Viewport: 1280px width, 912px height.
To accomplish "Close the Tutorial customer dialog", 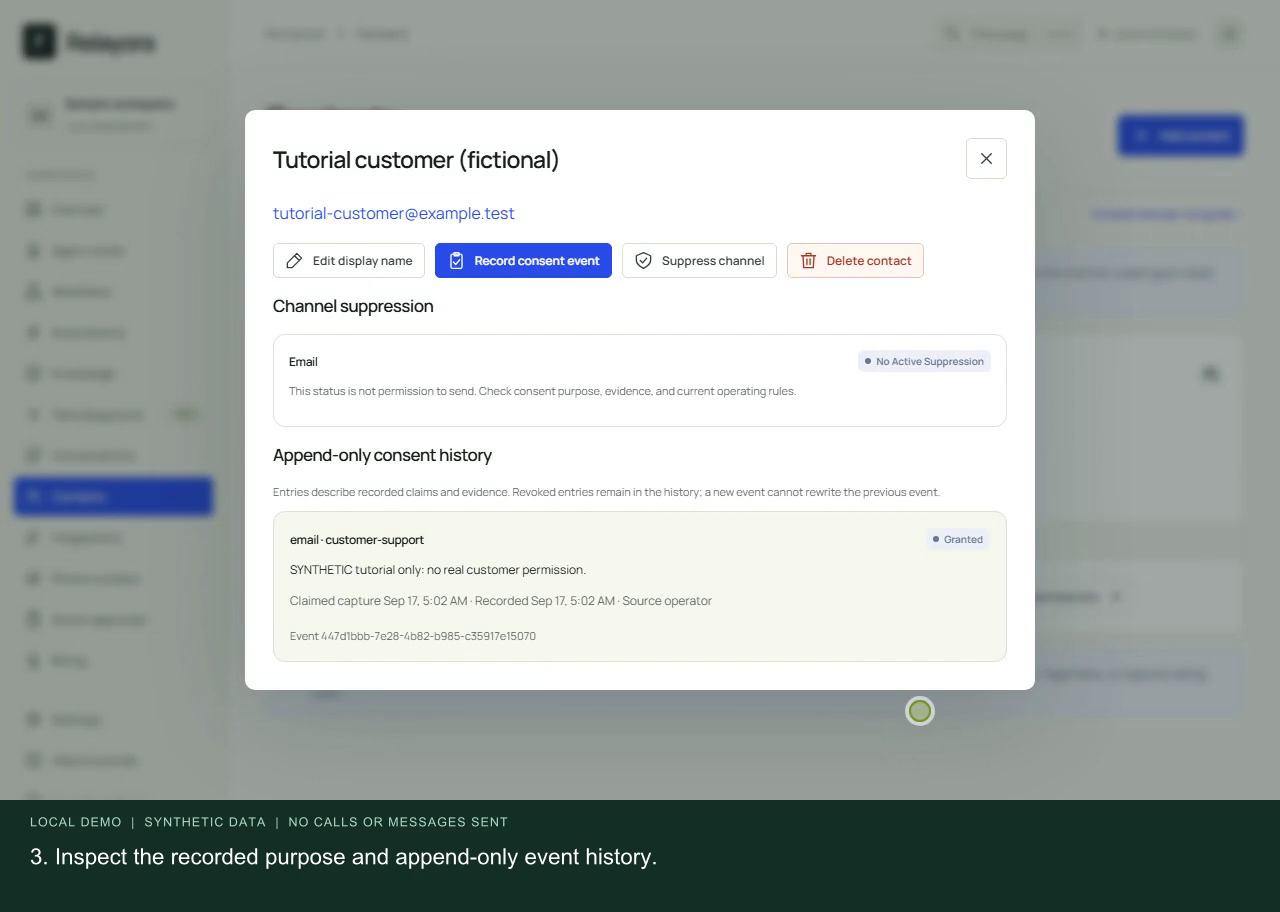I will 986,159.
